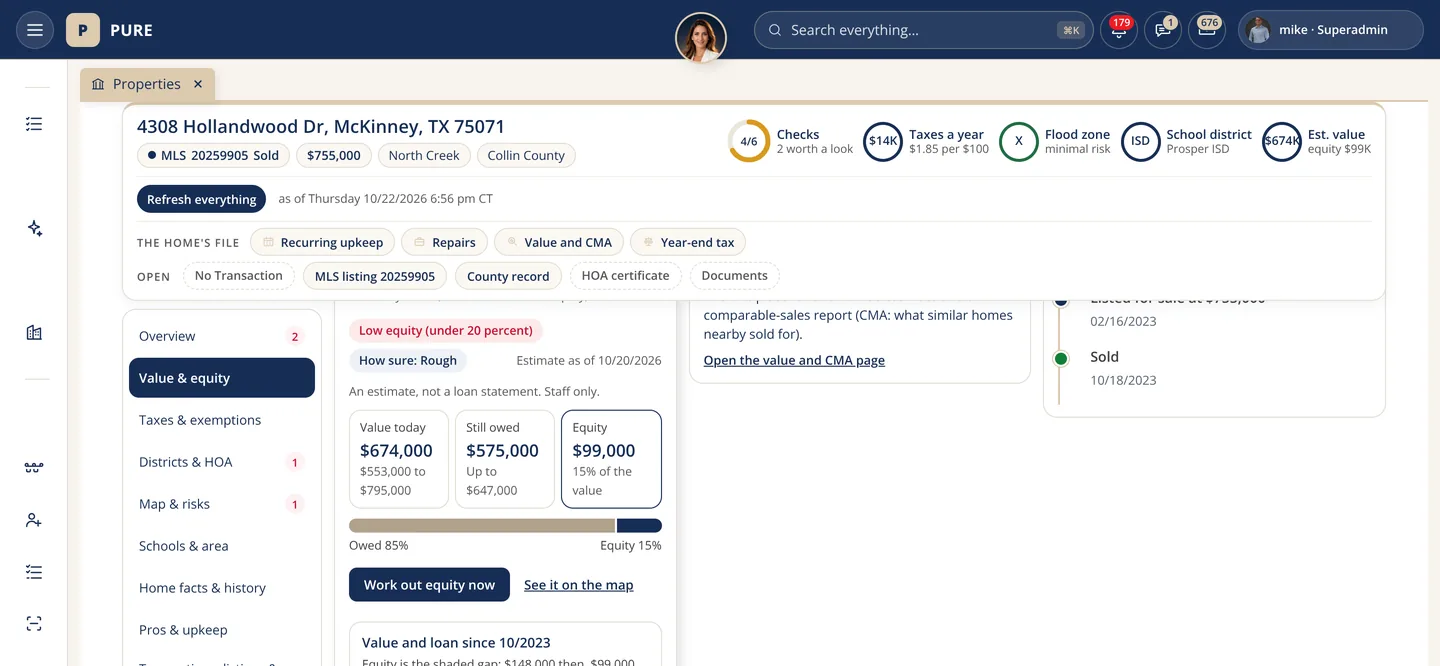This screenshot has width=1440, height=666.
Task: Follow Open the value and CMA page link
Action: coord(794,360)
